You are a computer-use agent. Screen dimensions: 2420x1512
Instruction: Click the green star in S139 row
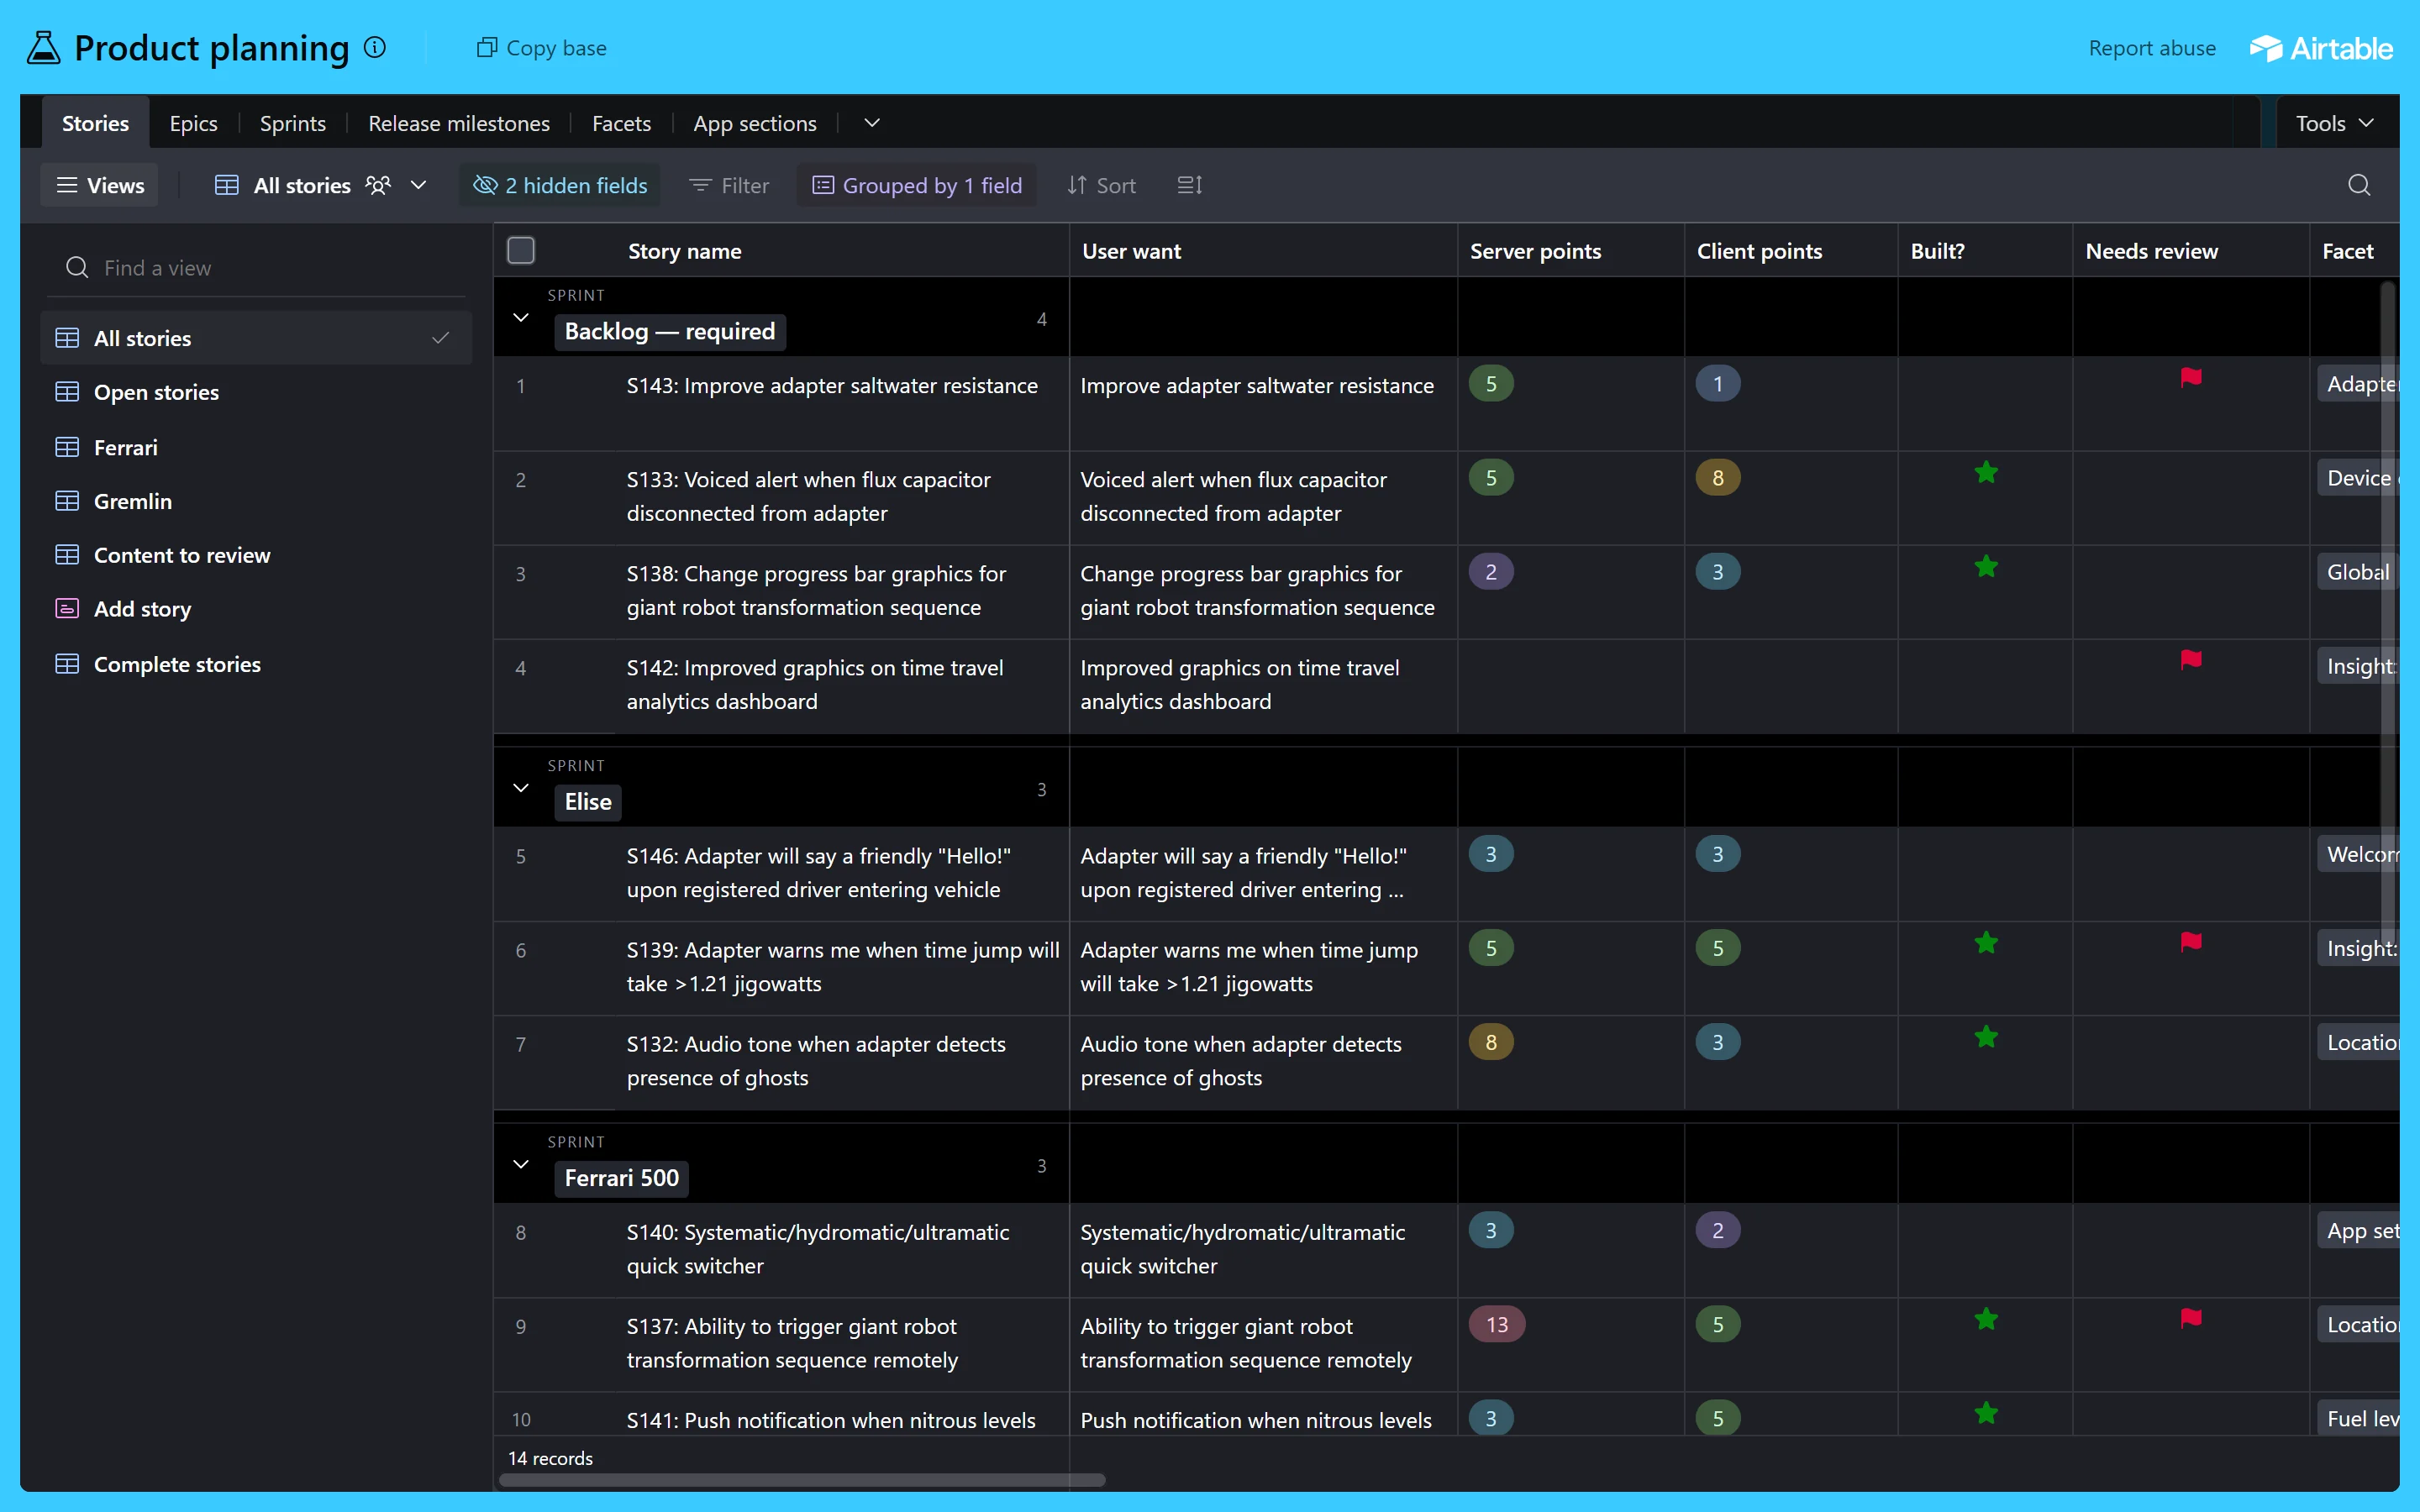1986,943
